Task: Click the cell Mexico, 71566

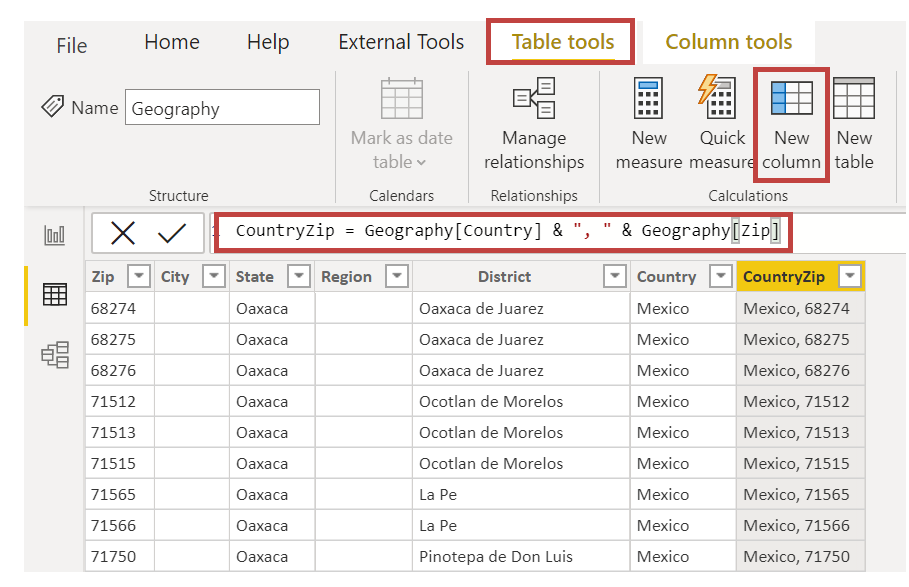Action: (x=801, y=525)
